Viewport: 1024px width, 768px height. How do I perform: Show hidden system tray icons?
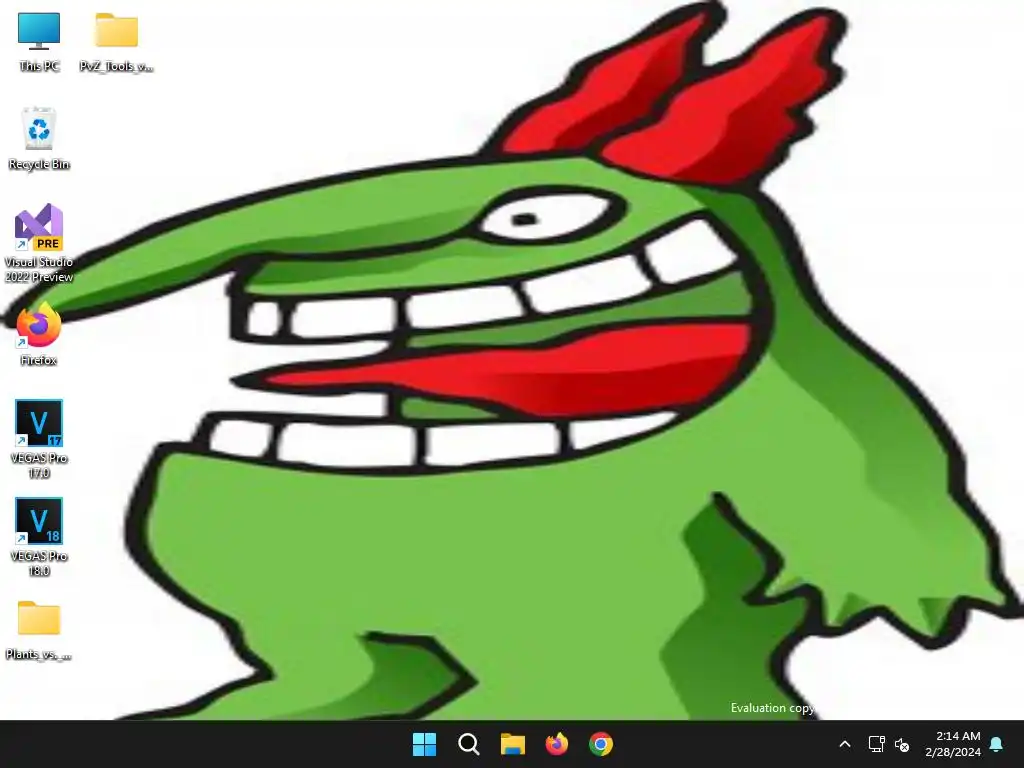pos(844,744)
